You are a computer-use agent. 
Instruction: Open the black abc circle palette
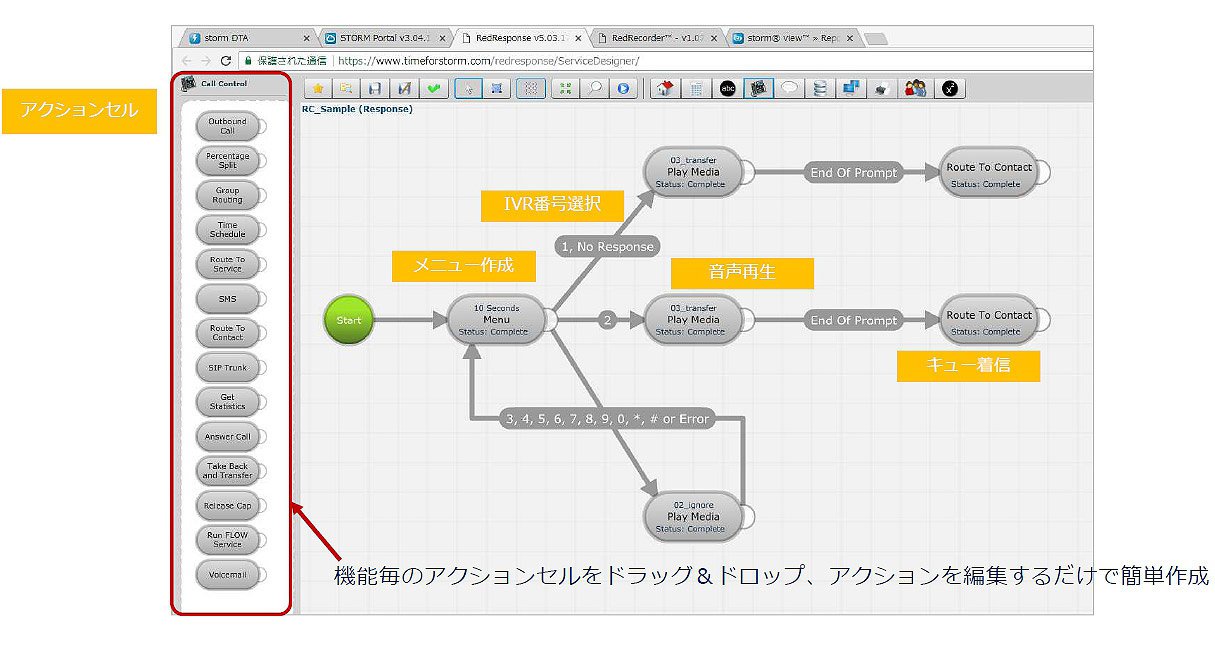click(727, 88)
